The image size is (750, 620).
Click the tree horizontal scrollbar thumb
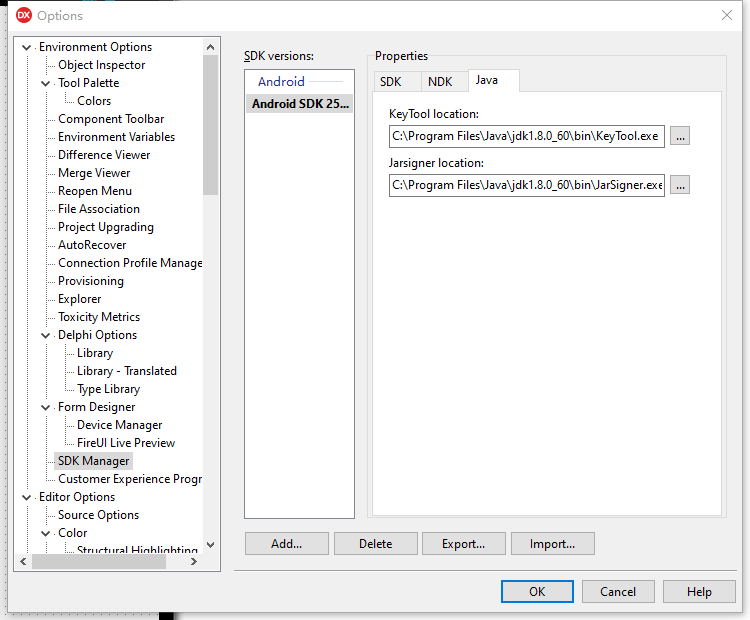[x=99, y=562]
